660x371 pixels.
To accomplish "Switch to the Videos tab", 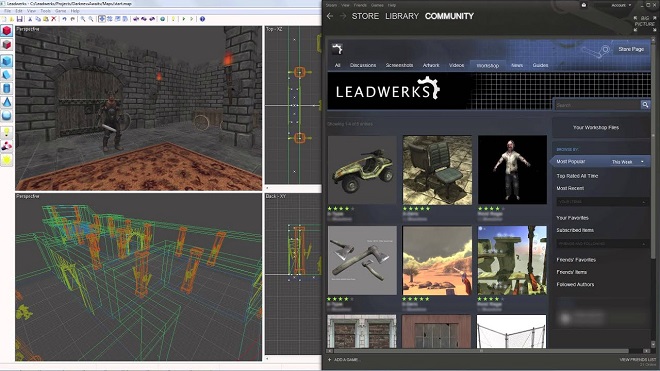I will (x=456, y=65).
